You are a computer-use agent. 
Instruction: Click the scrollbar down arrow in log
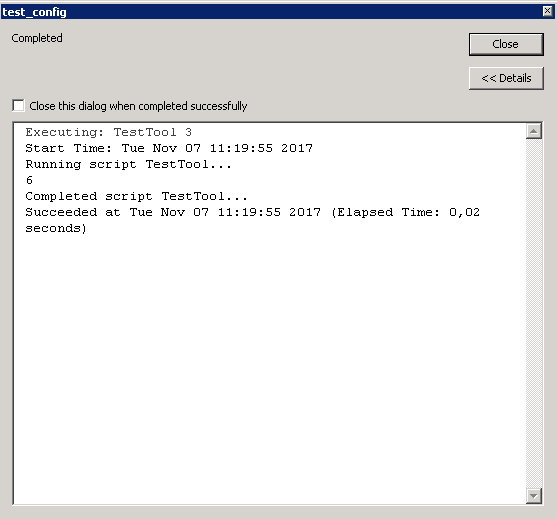[534, 496]
